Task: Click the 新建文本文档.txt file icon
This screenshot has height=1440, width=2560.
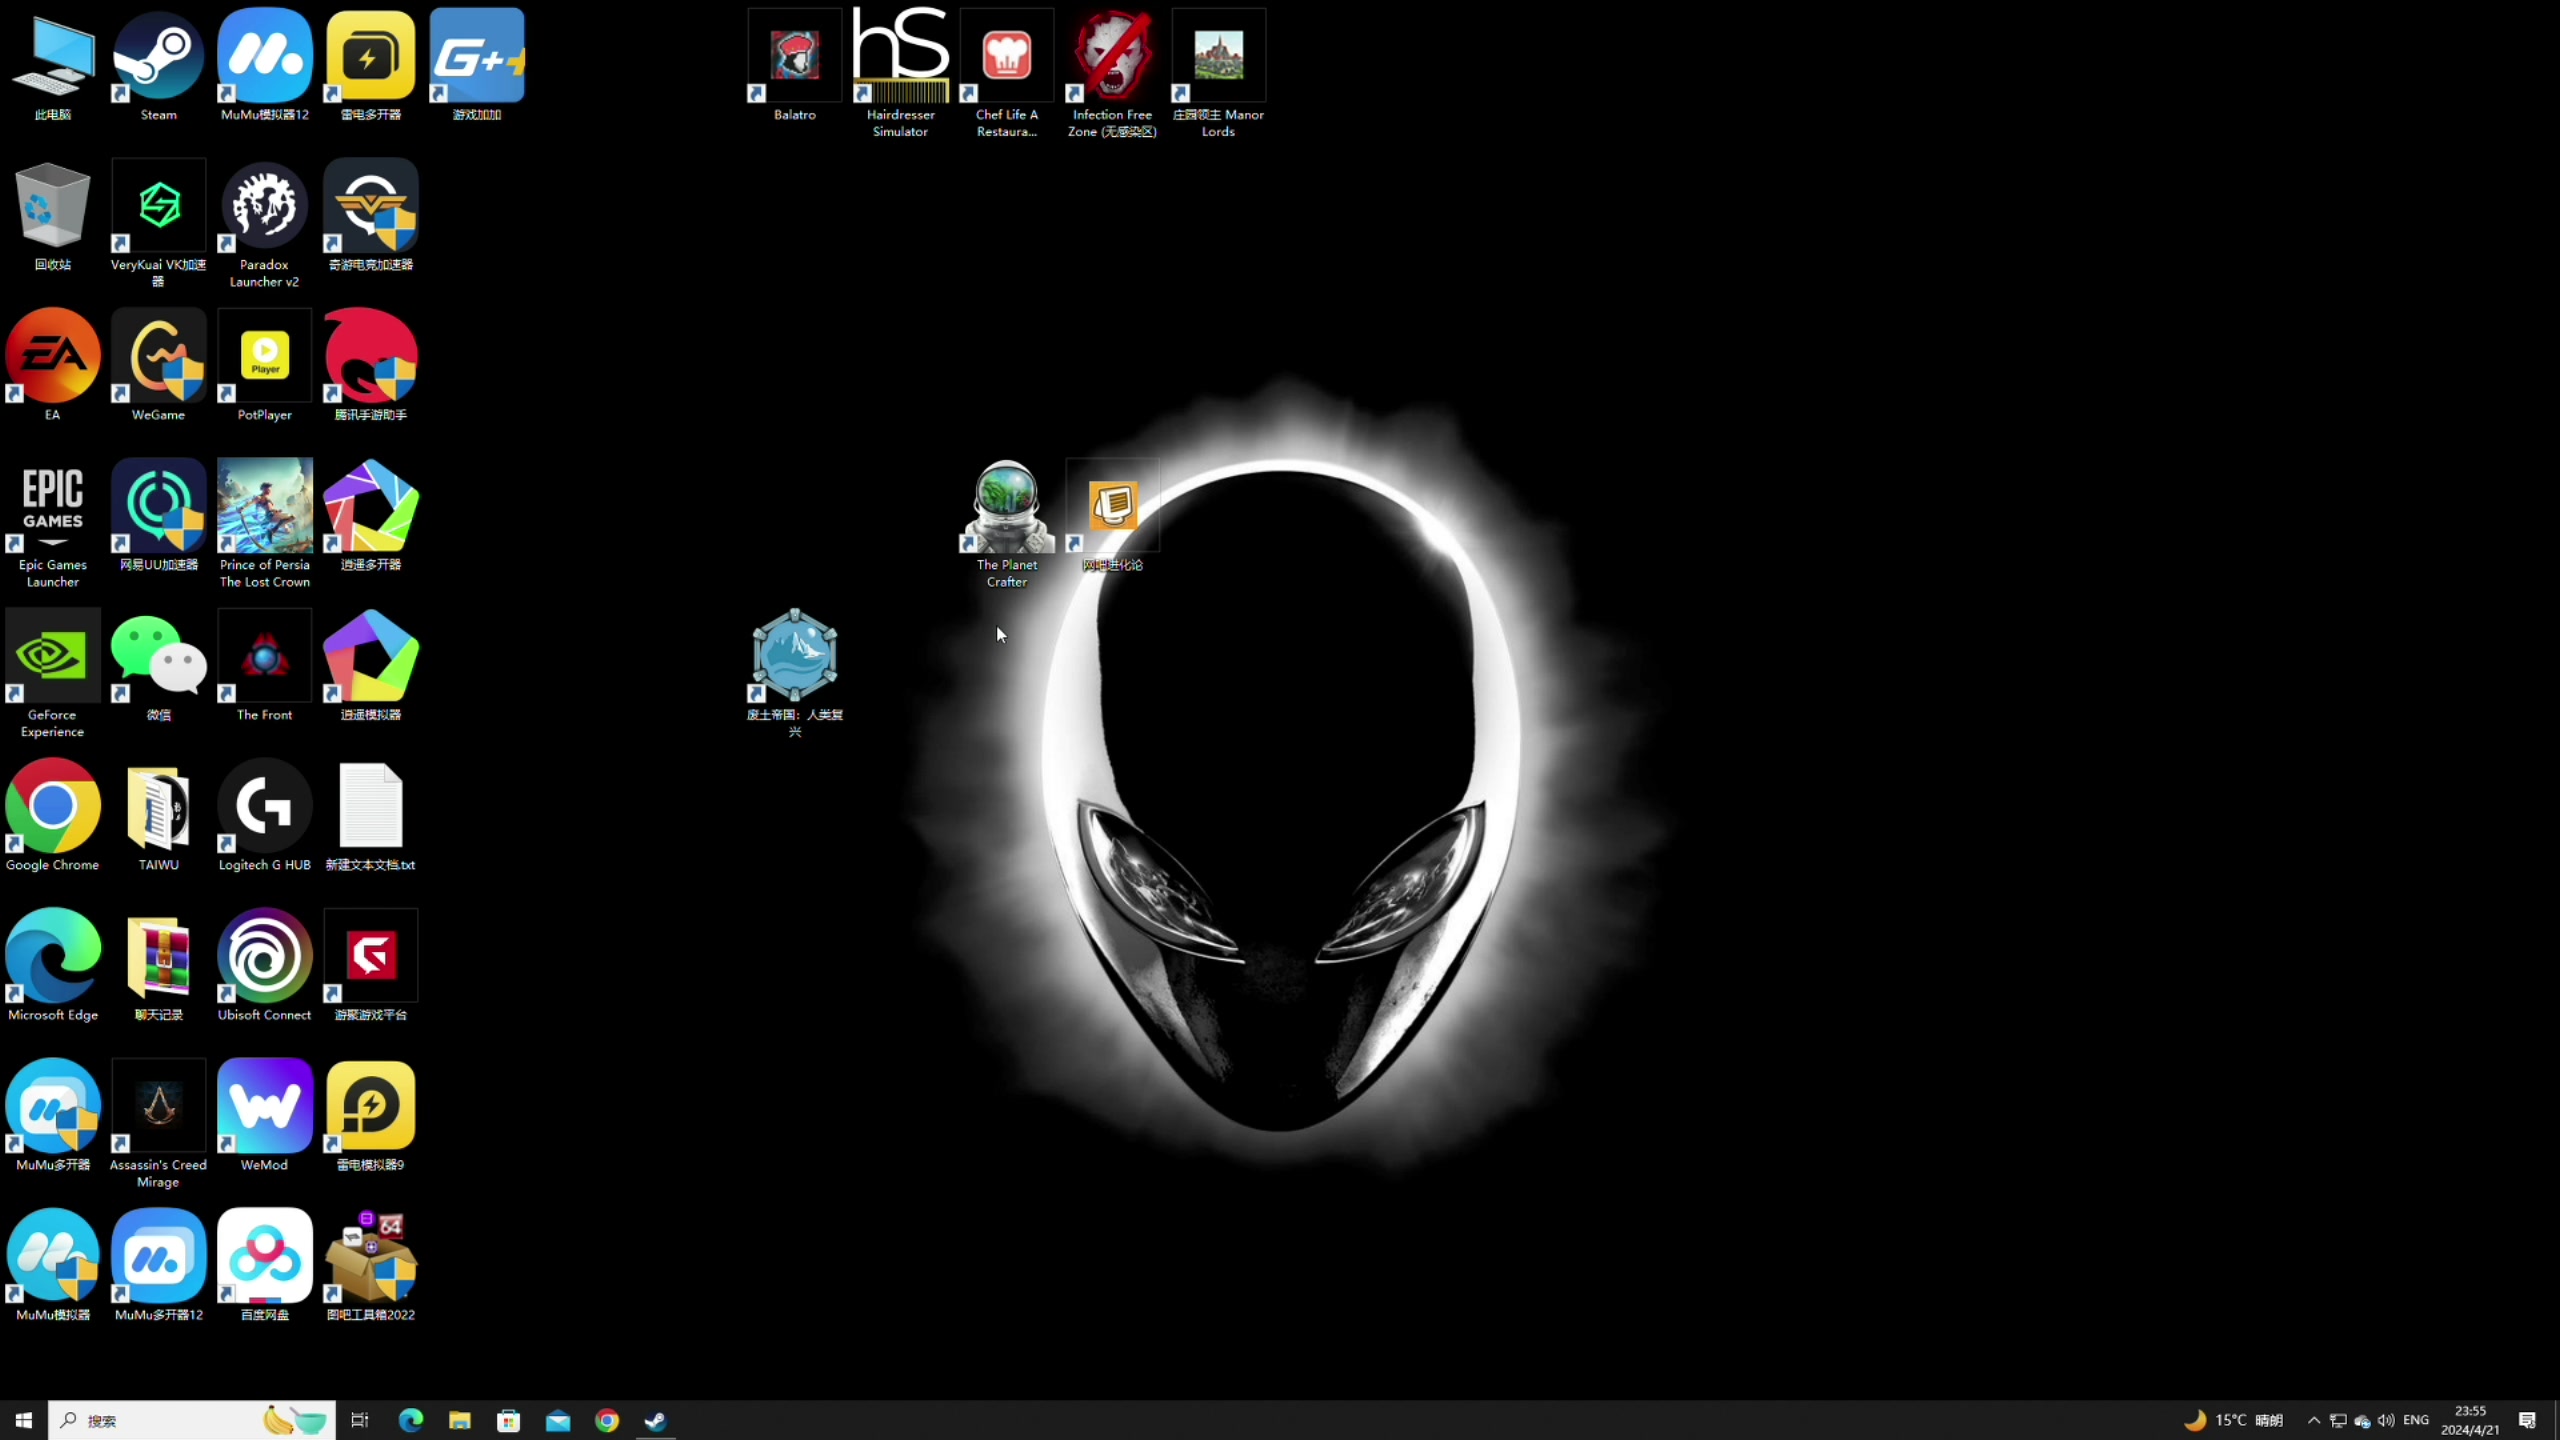Action: click(370, 815)
